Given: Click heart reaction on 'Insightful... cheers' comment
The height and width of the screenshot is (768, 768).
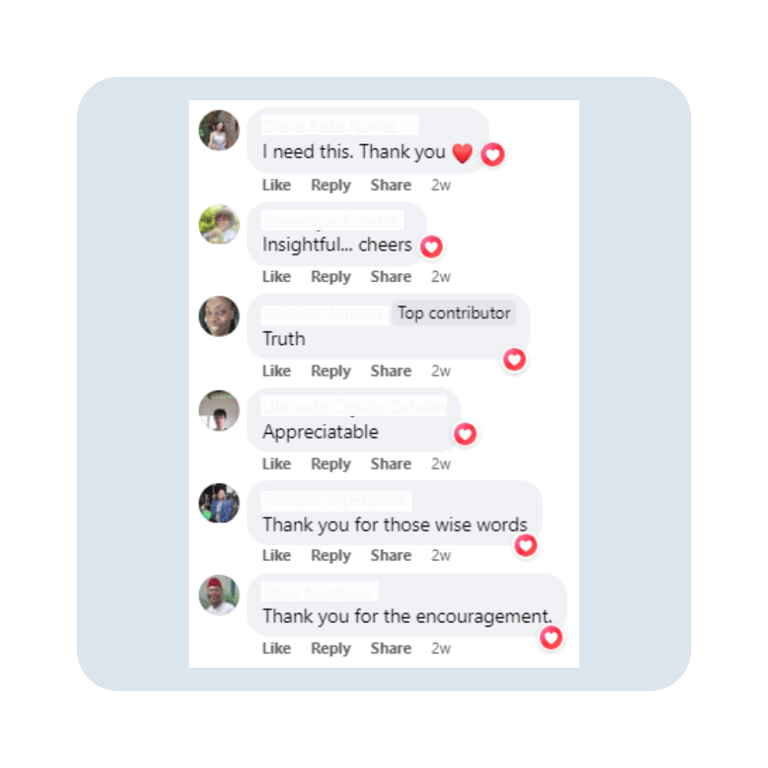Looking at the screenshot, I should coord(431,246).
